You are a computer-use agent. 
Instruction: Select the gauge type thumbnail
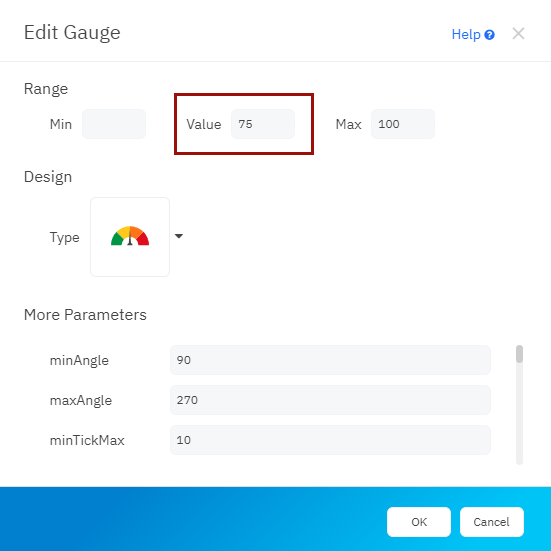[x=130, y=237]
